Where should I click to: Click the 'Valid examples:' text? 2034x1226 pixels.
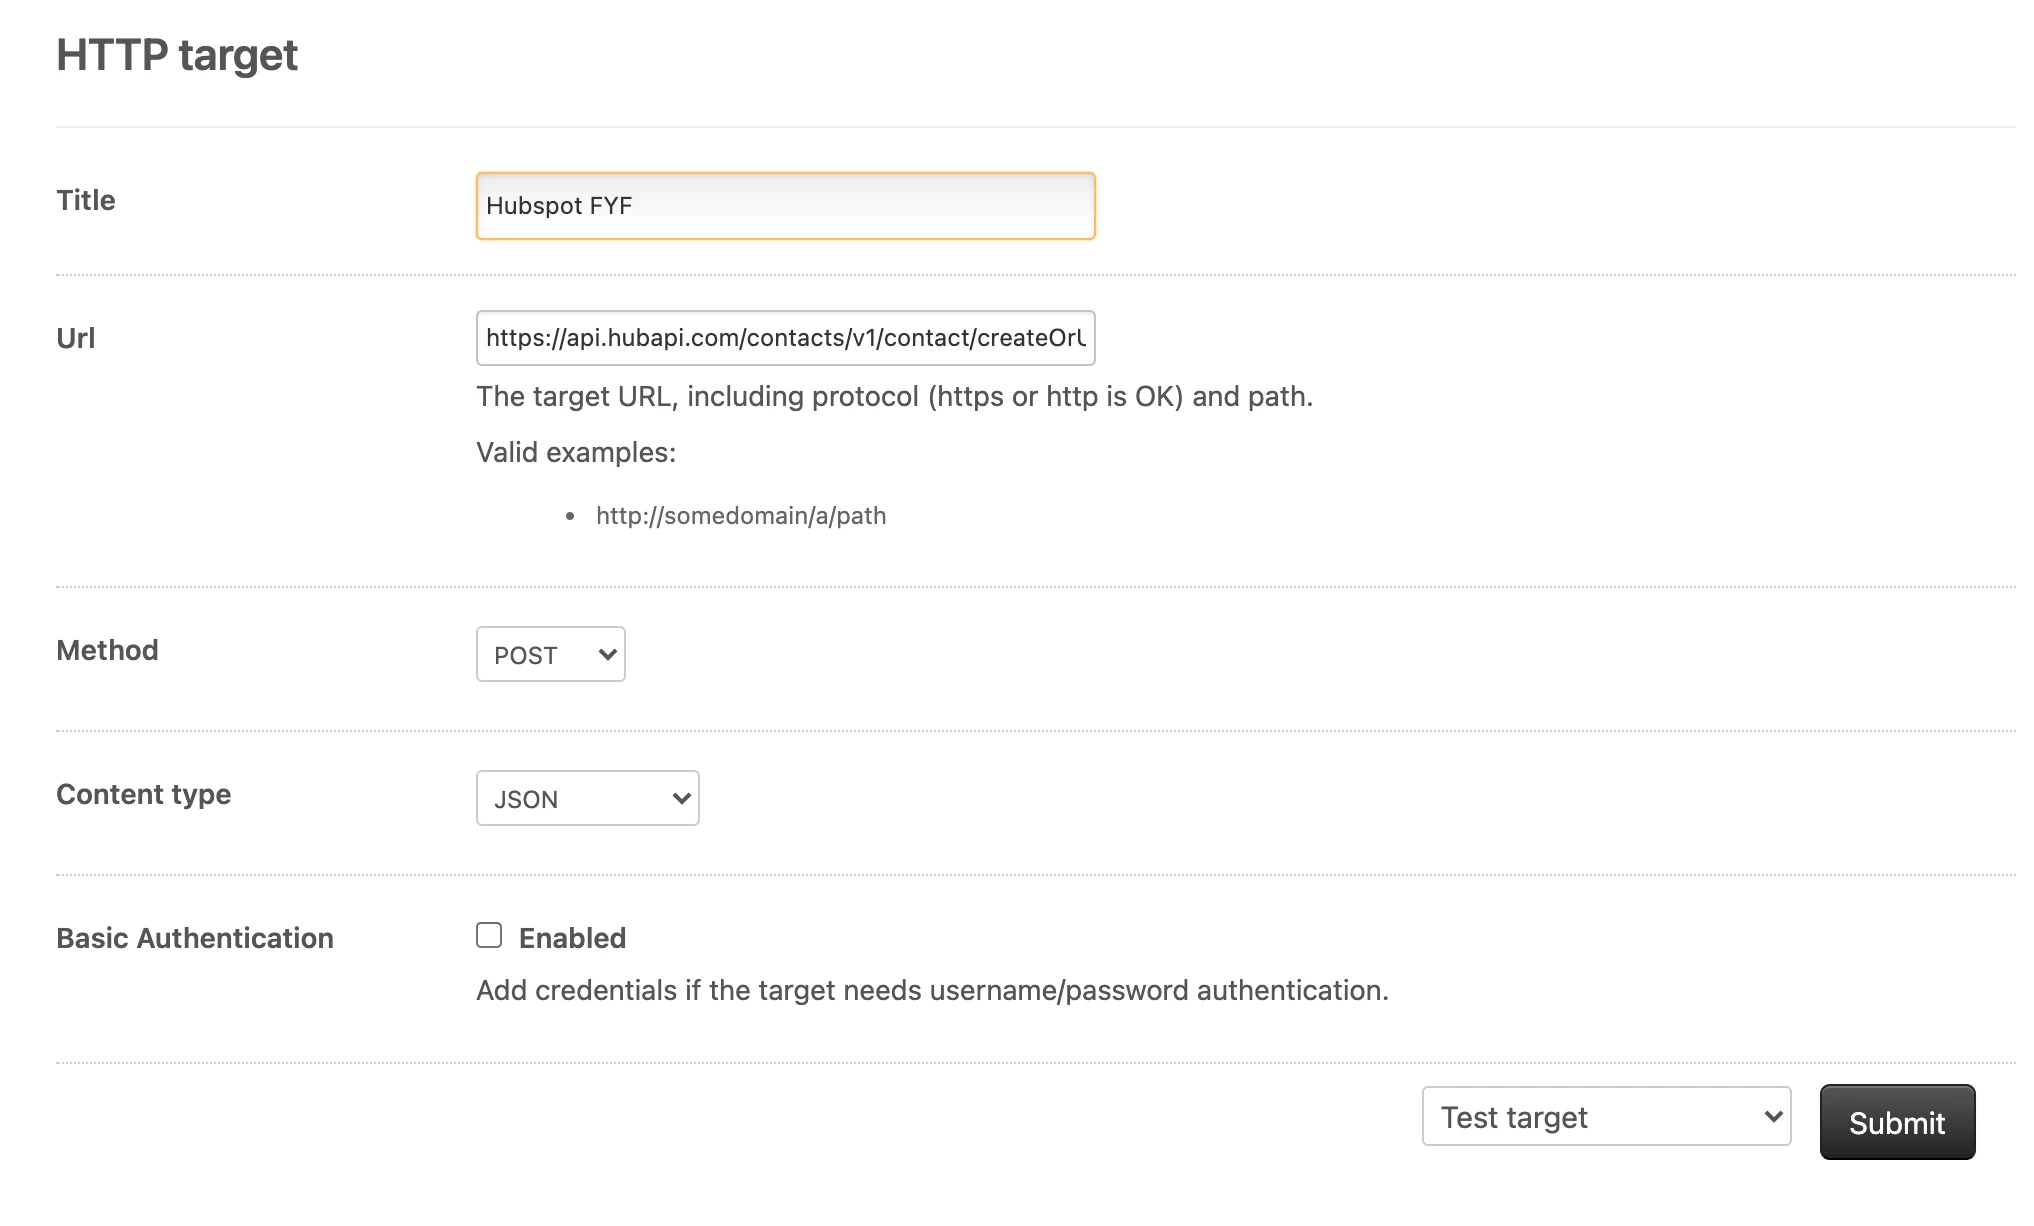[576, 452]
